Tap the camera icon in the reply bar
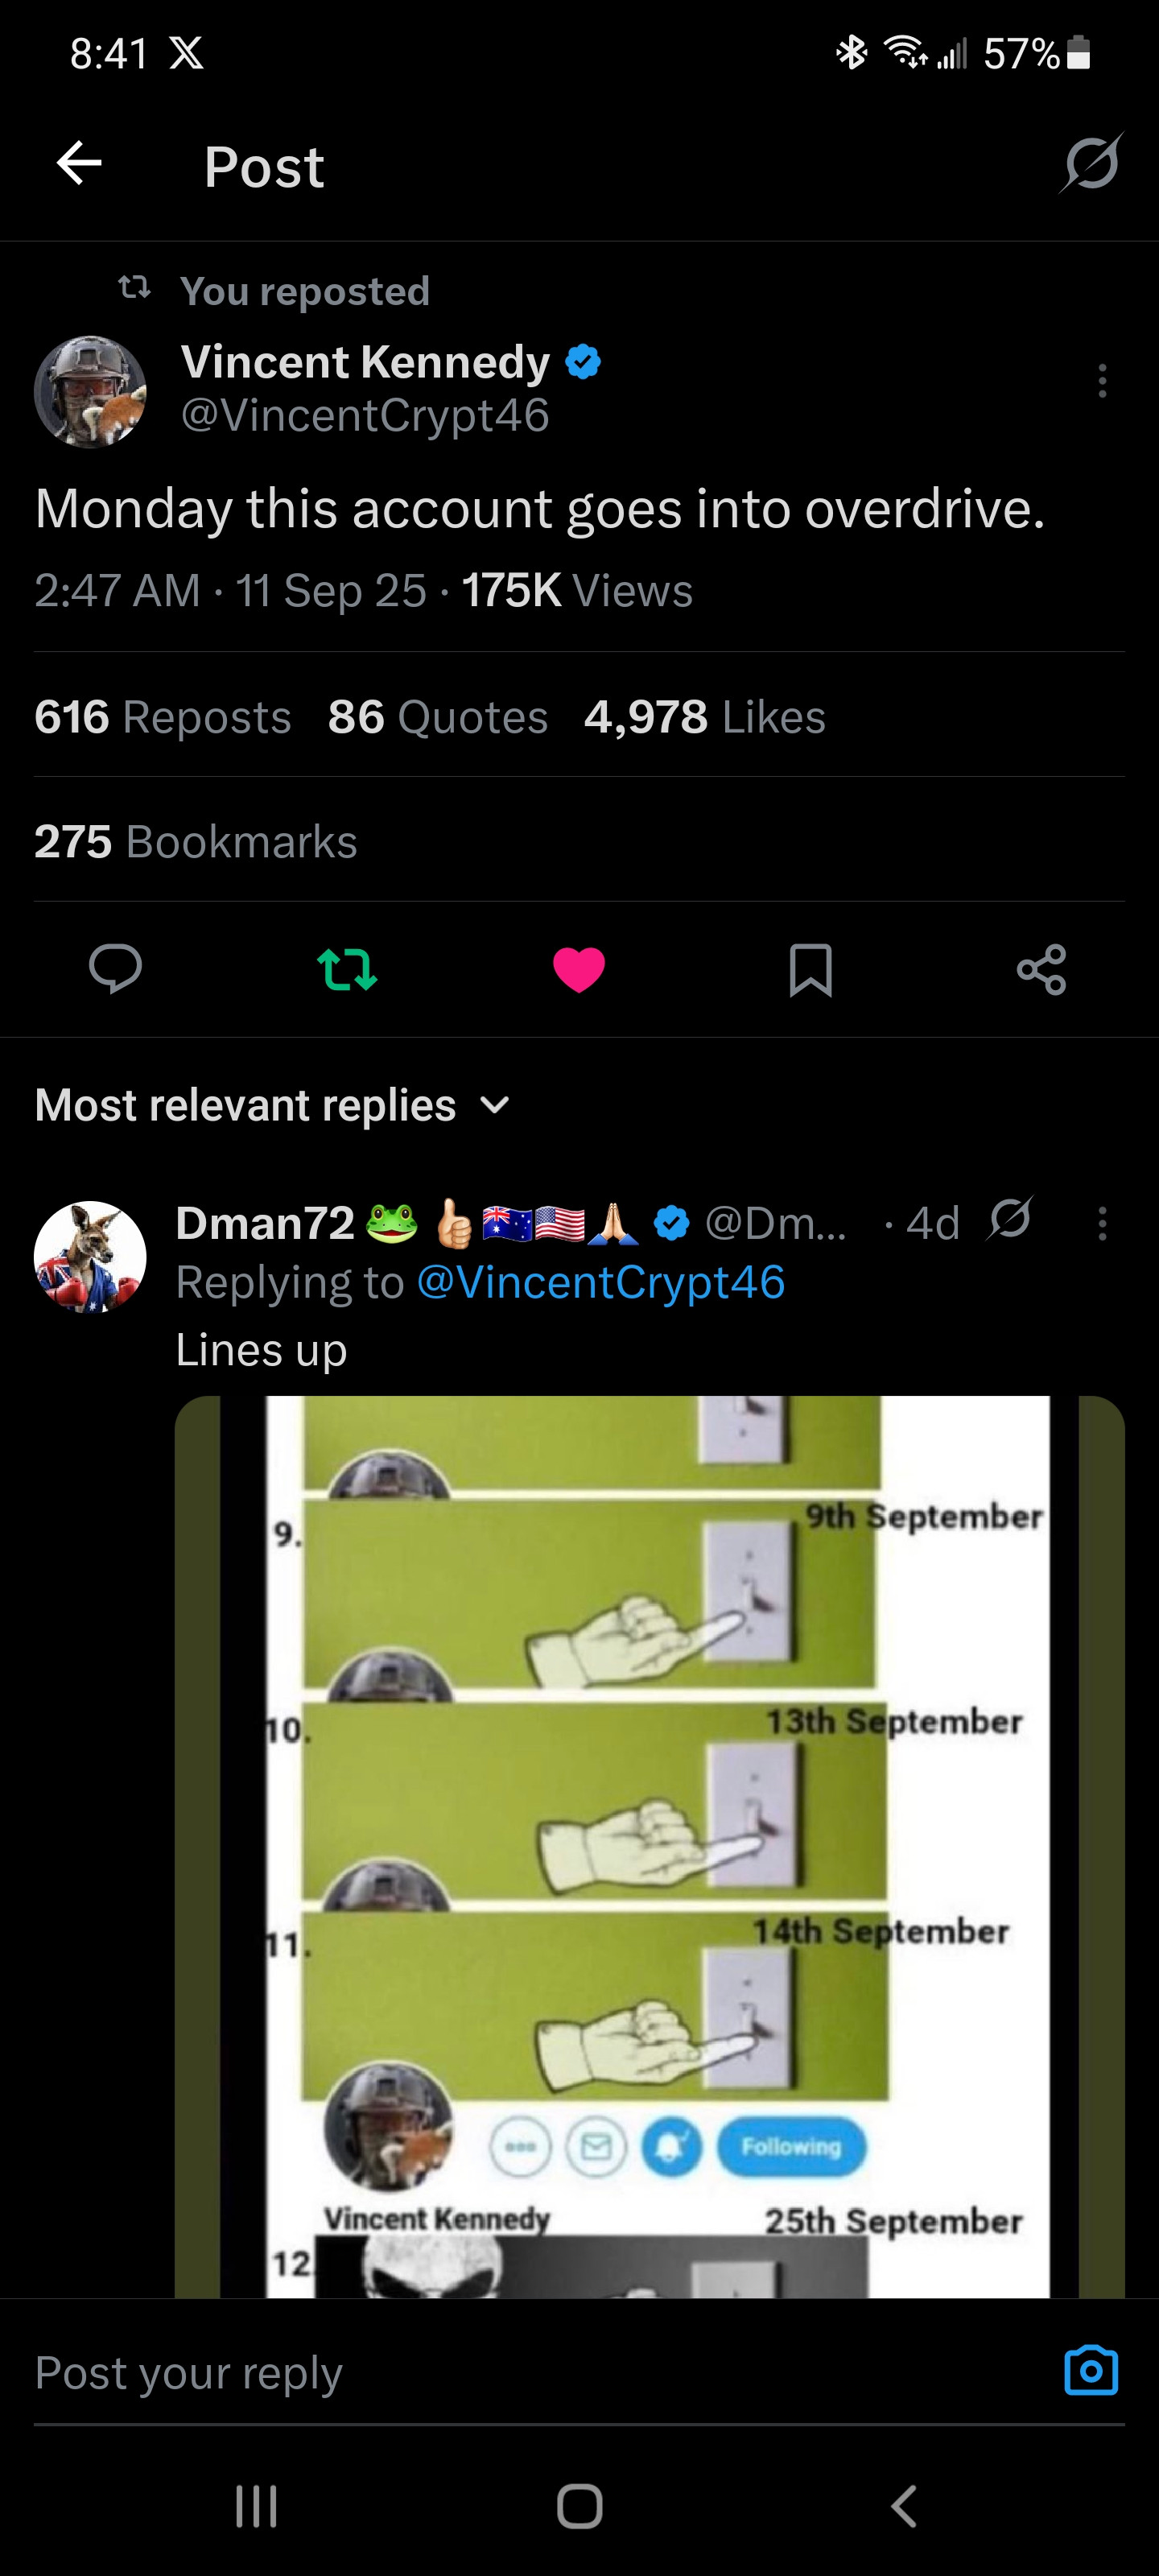Viewport: 1159px width, 2576px height. pyautogui.click(x=1090, y=2370)
